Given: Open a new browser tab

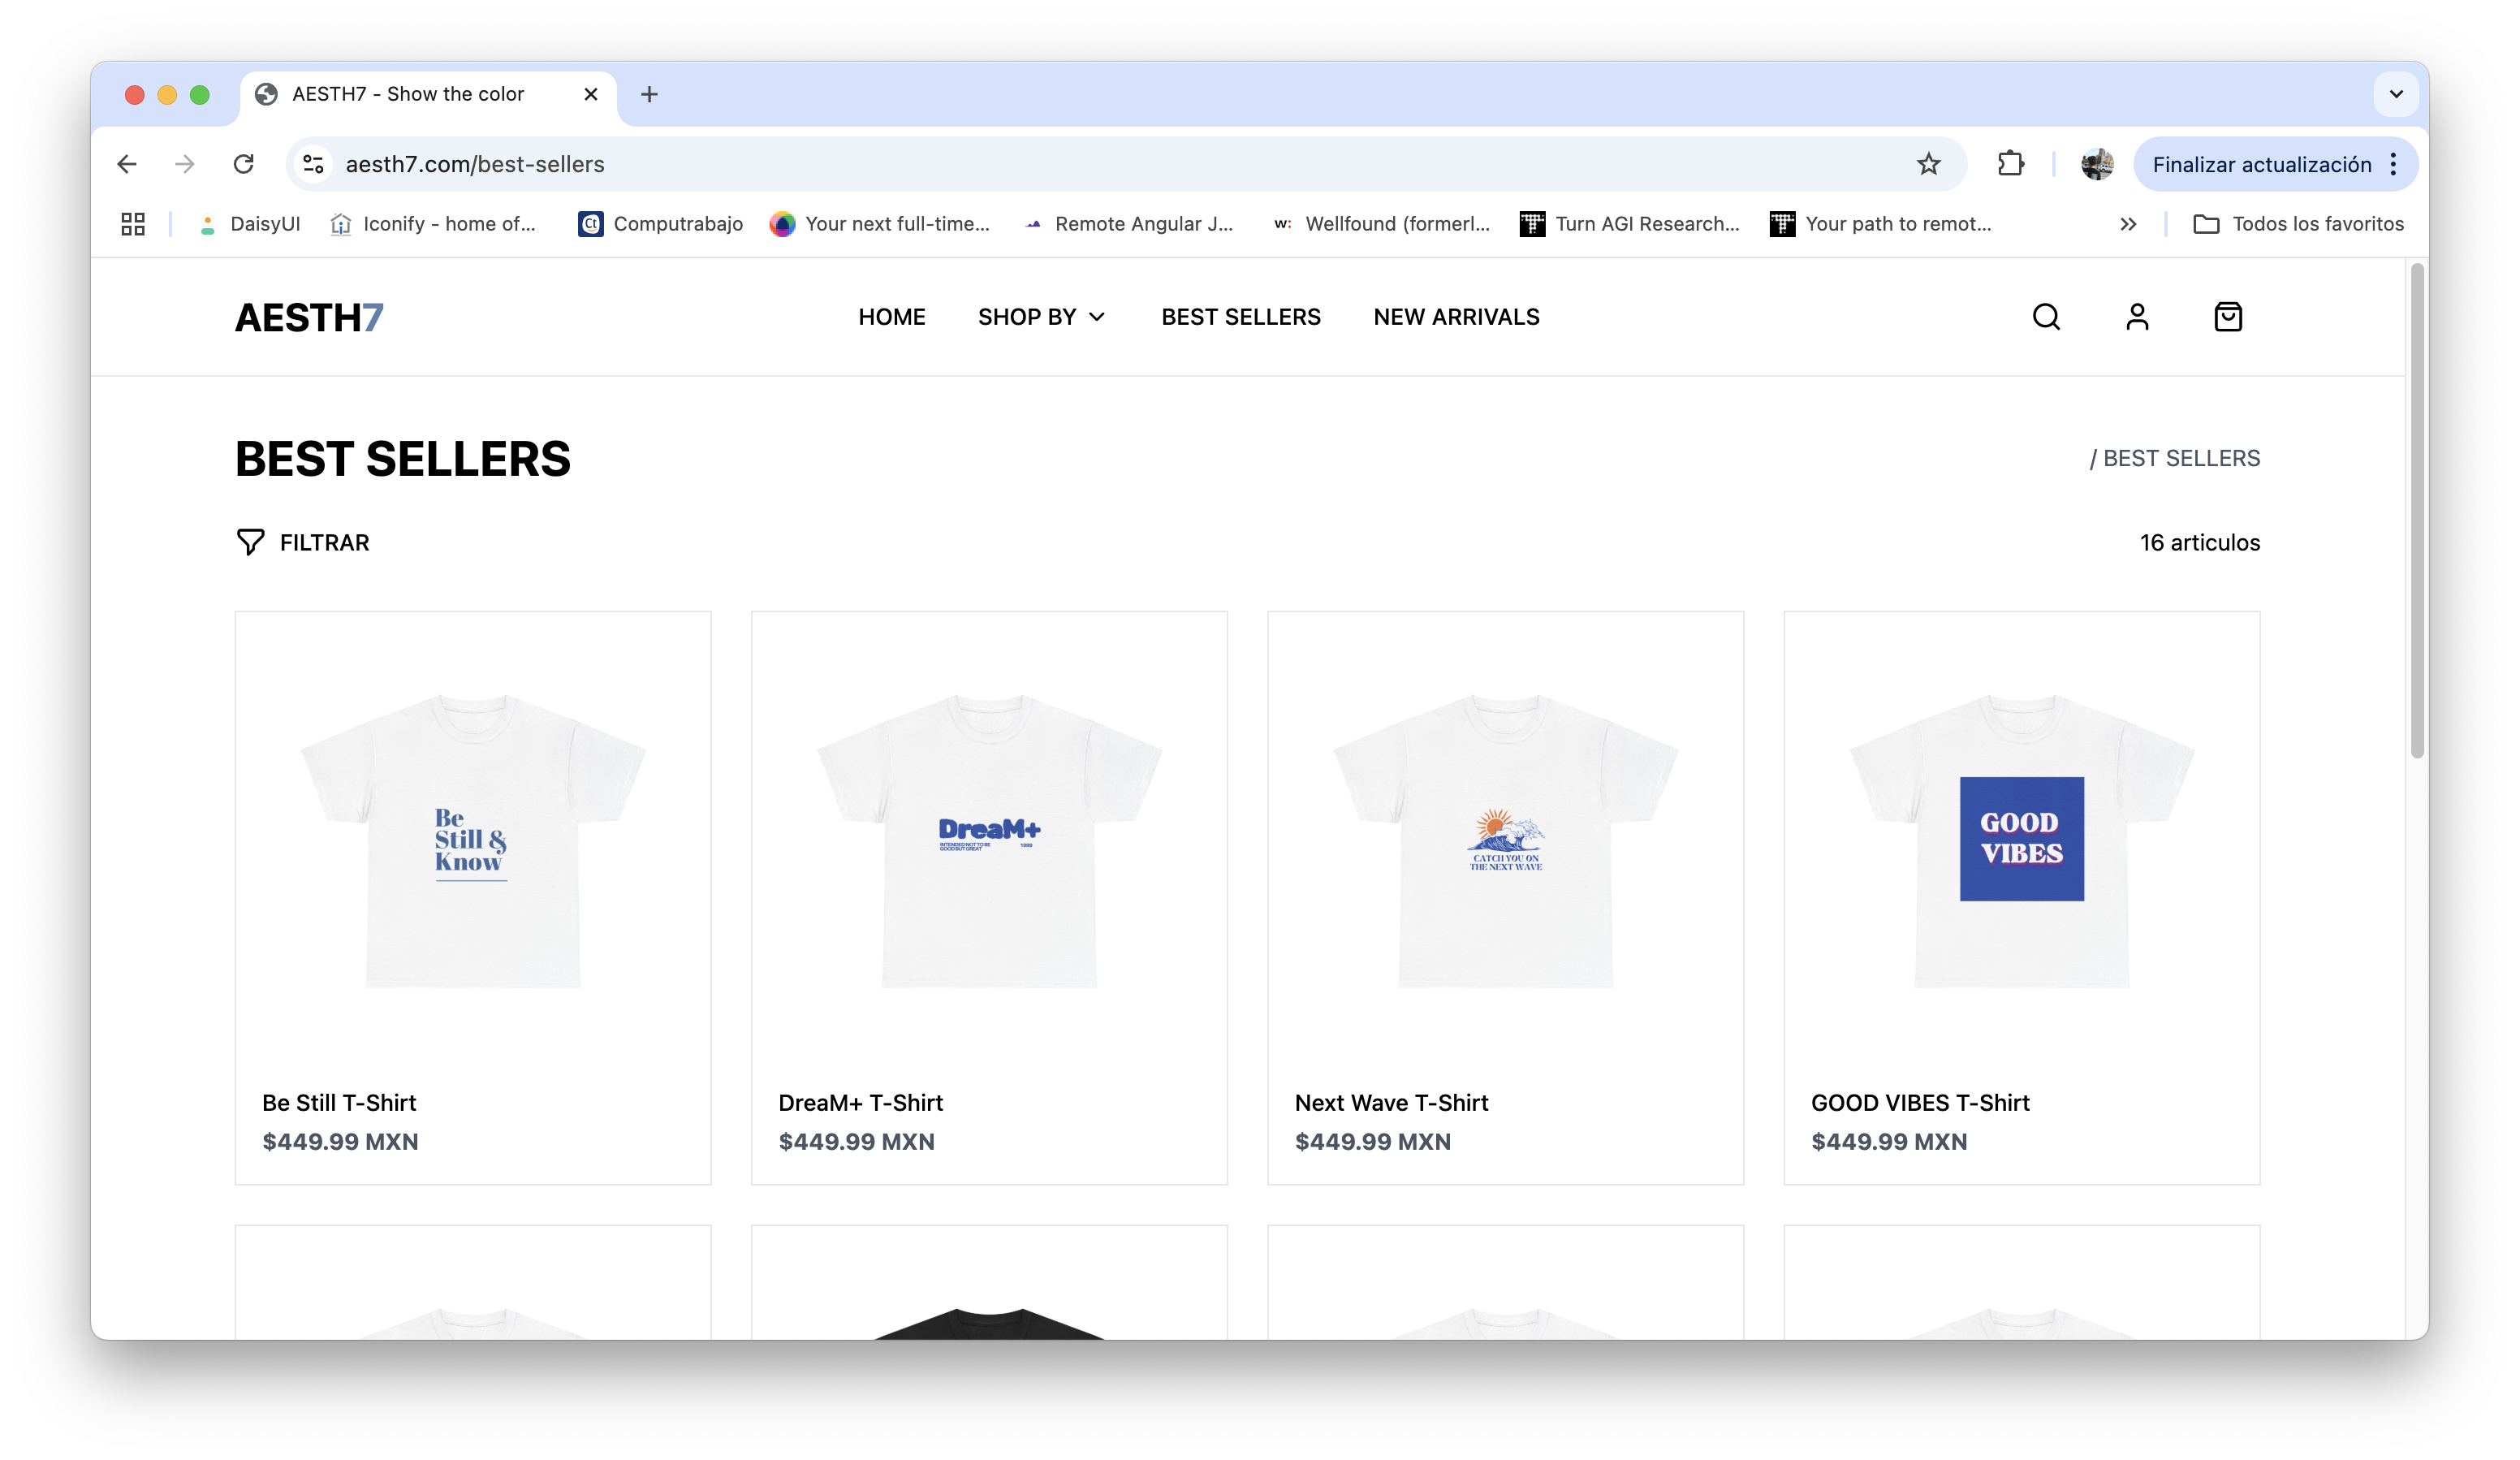Looking at the screenshot, I should click(x=649, y=94).
